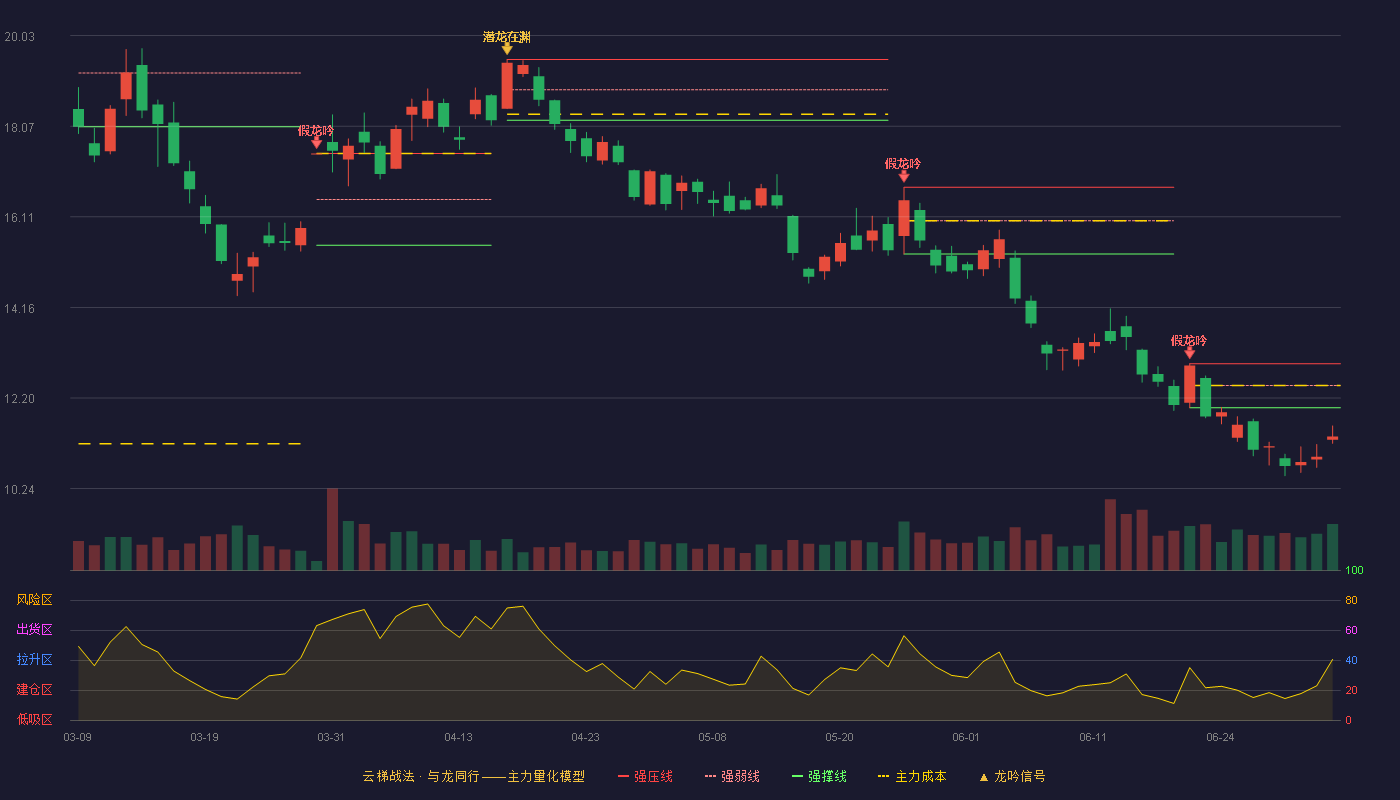Click the yellow 潜龙在渊 arrow marker
The image size is (1400, 800).
[x=507, y=48]
